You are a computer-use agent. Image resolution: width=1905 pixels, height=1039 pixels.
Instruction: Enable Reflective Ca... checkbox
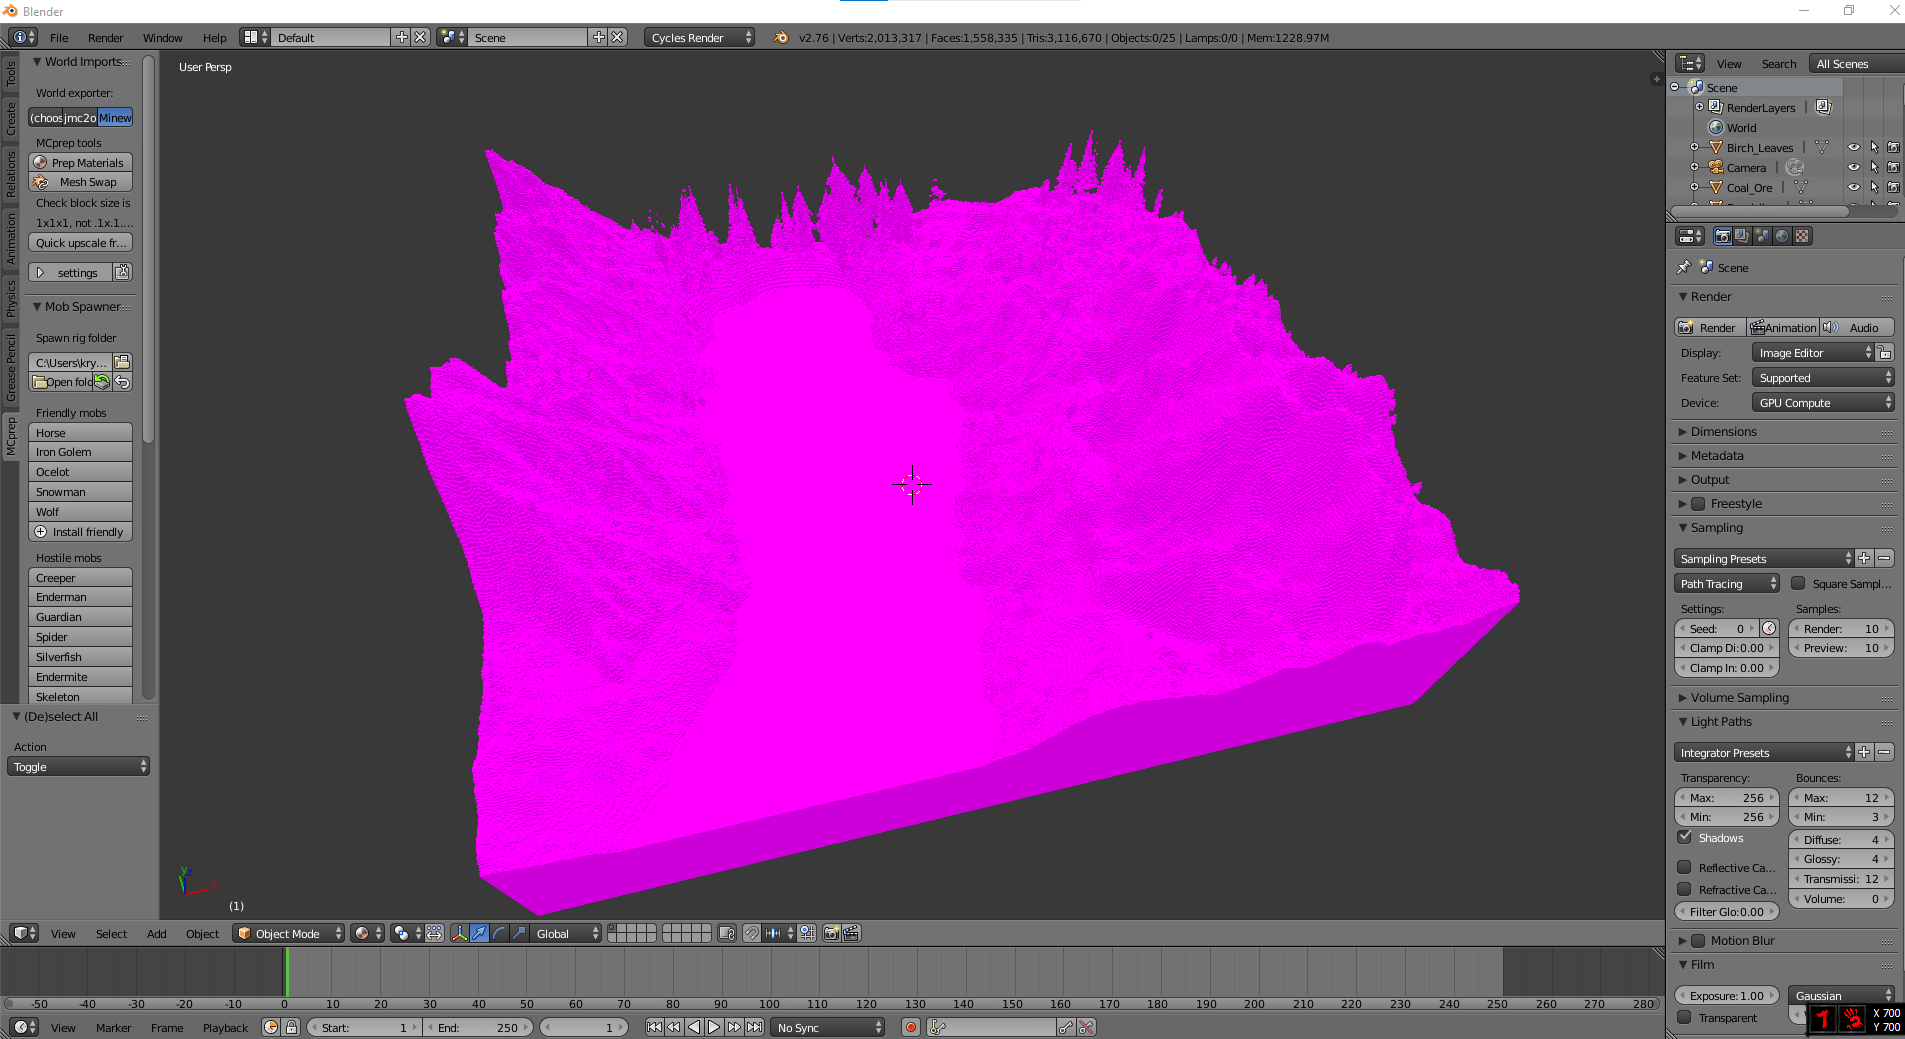pyautogui.click(x=1684, y=867)
